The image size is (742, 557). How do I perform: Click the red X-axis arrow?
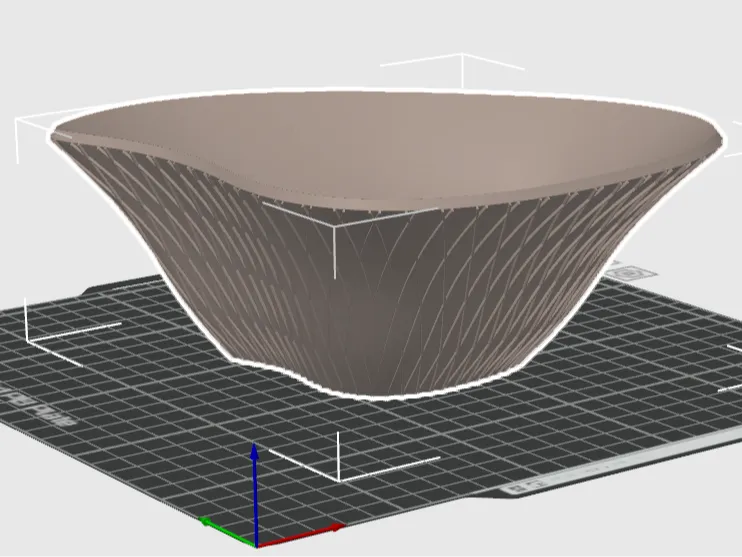tap(300, 536)
